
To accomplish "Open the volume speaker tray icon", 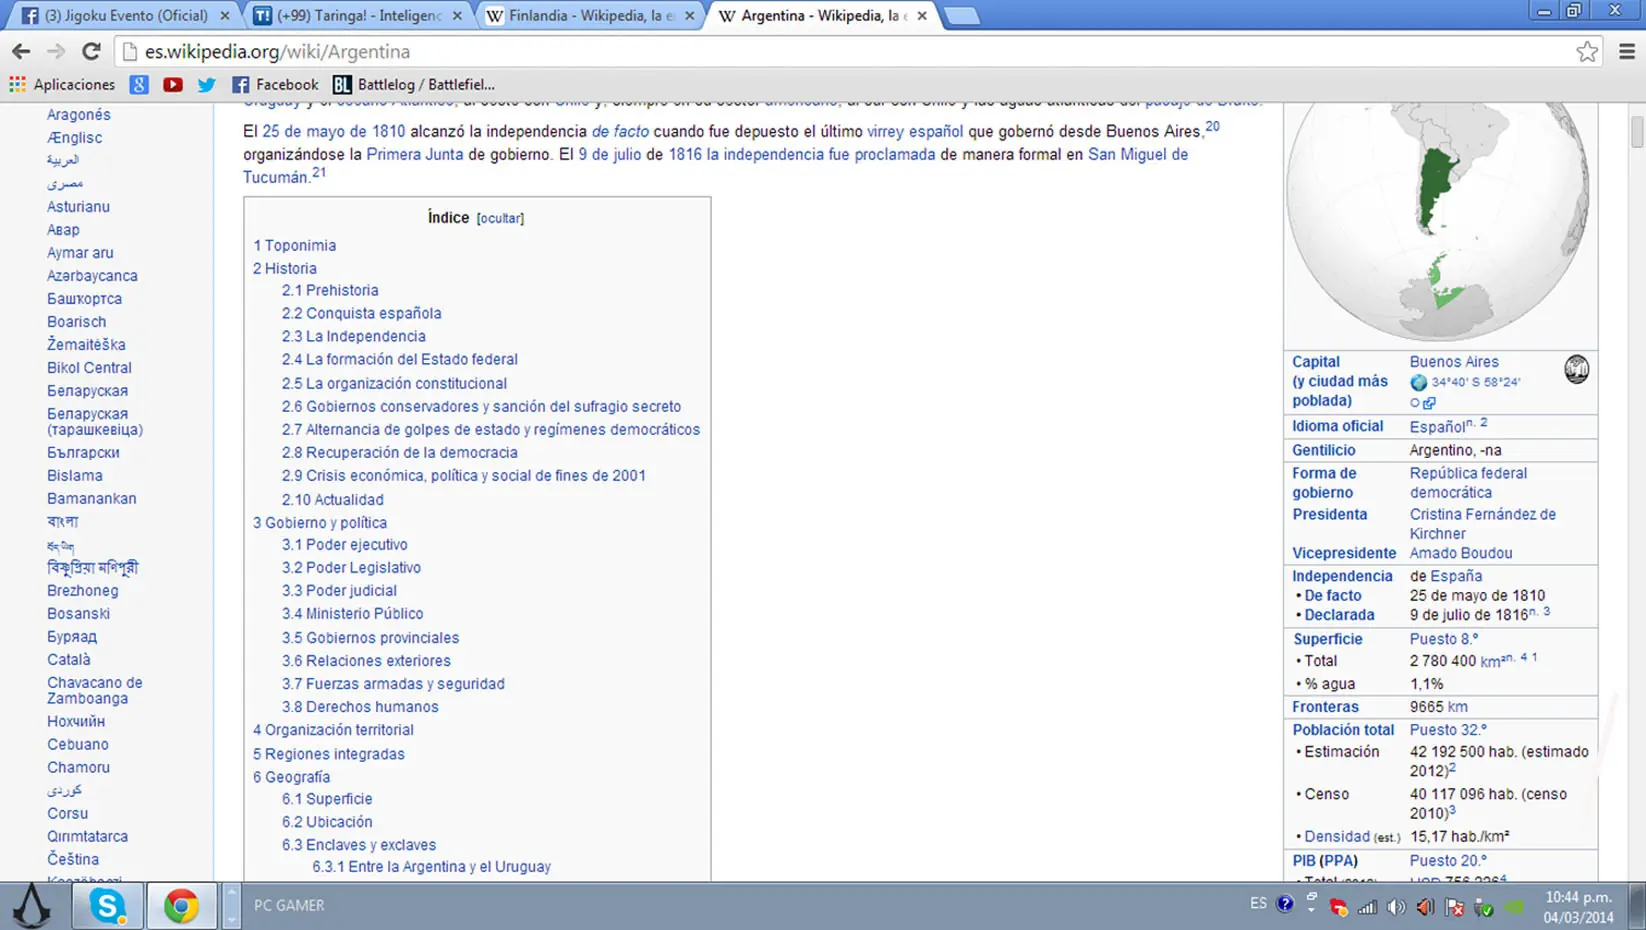I will [x=1397, y=907].
